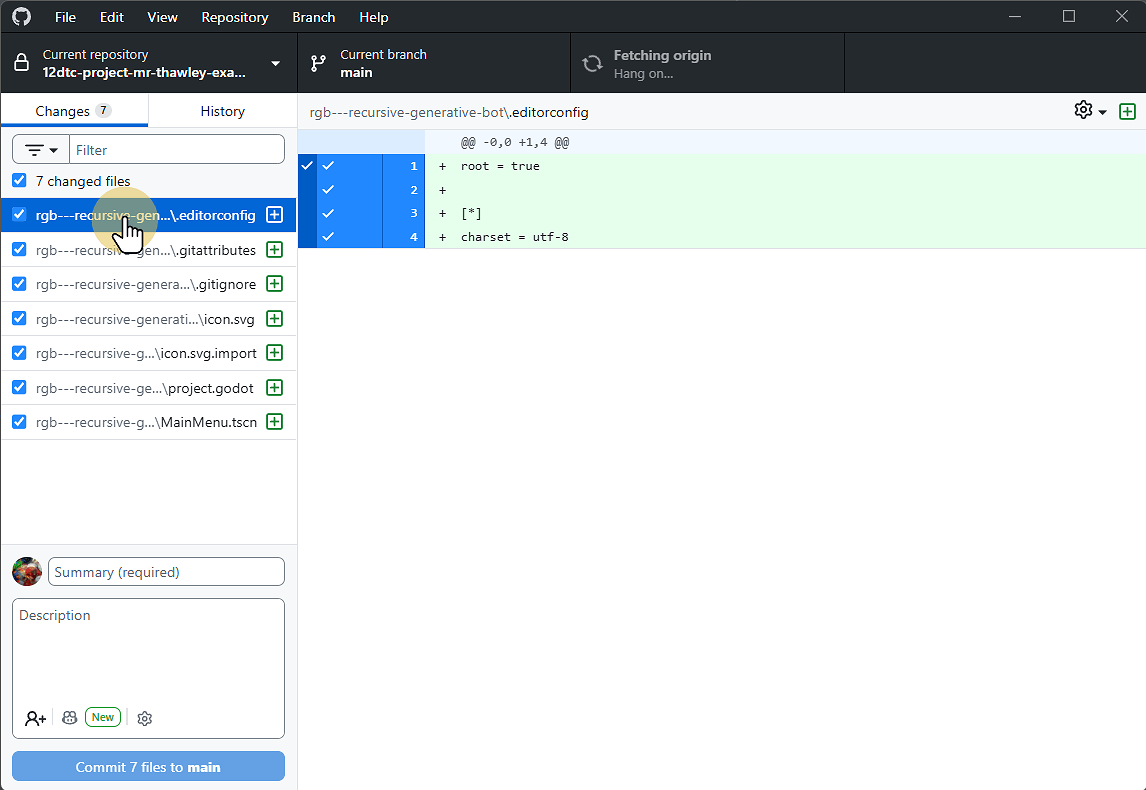Click the Copilot icon near the New badge
The width and height of the screenshot is (1146, 790).
(69, 718)
